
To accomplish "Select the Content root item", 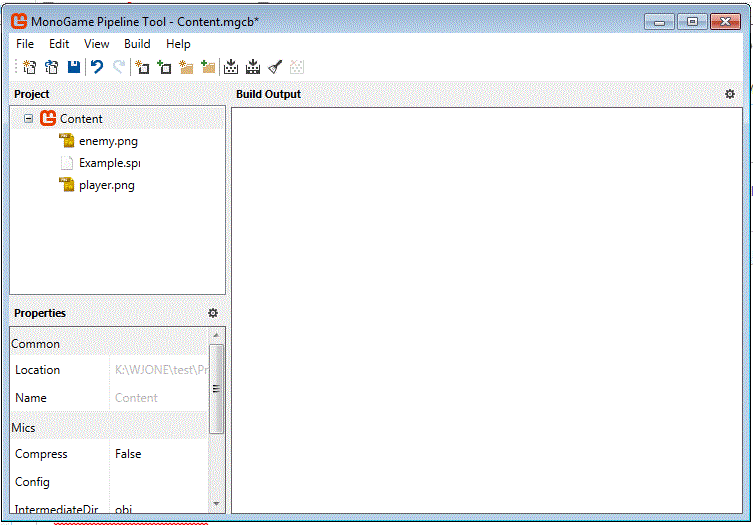I will [x=81, y=119].
